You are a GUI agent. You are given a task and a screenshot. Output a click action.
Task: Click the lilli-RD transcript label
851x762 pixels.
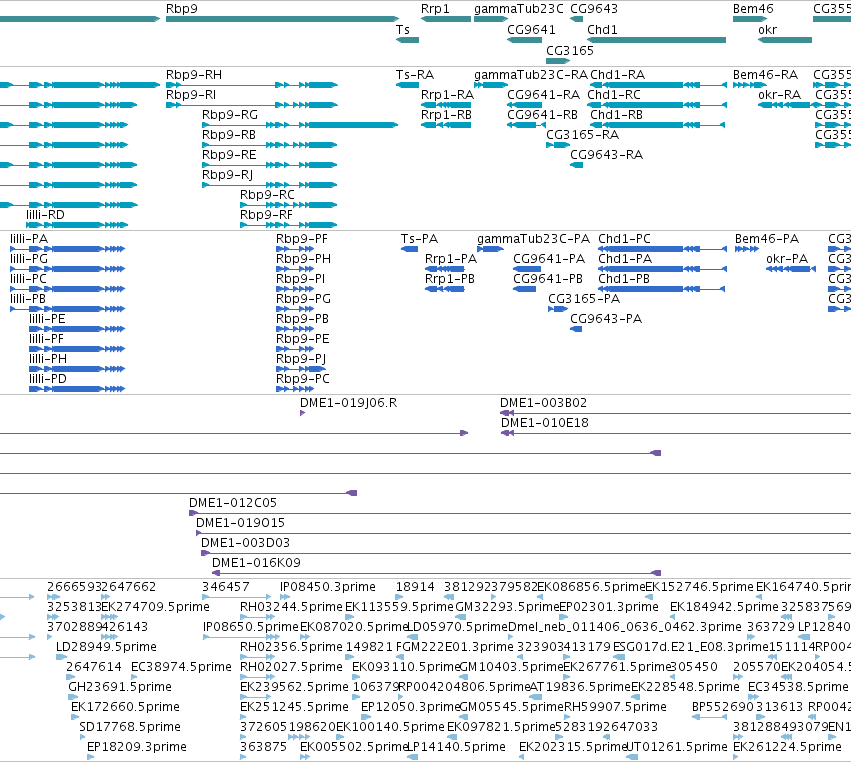click(46, 214)
